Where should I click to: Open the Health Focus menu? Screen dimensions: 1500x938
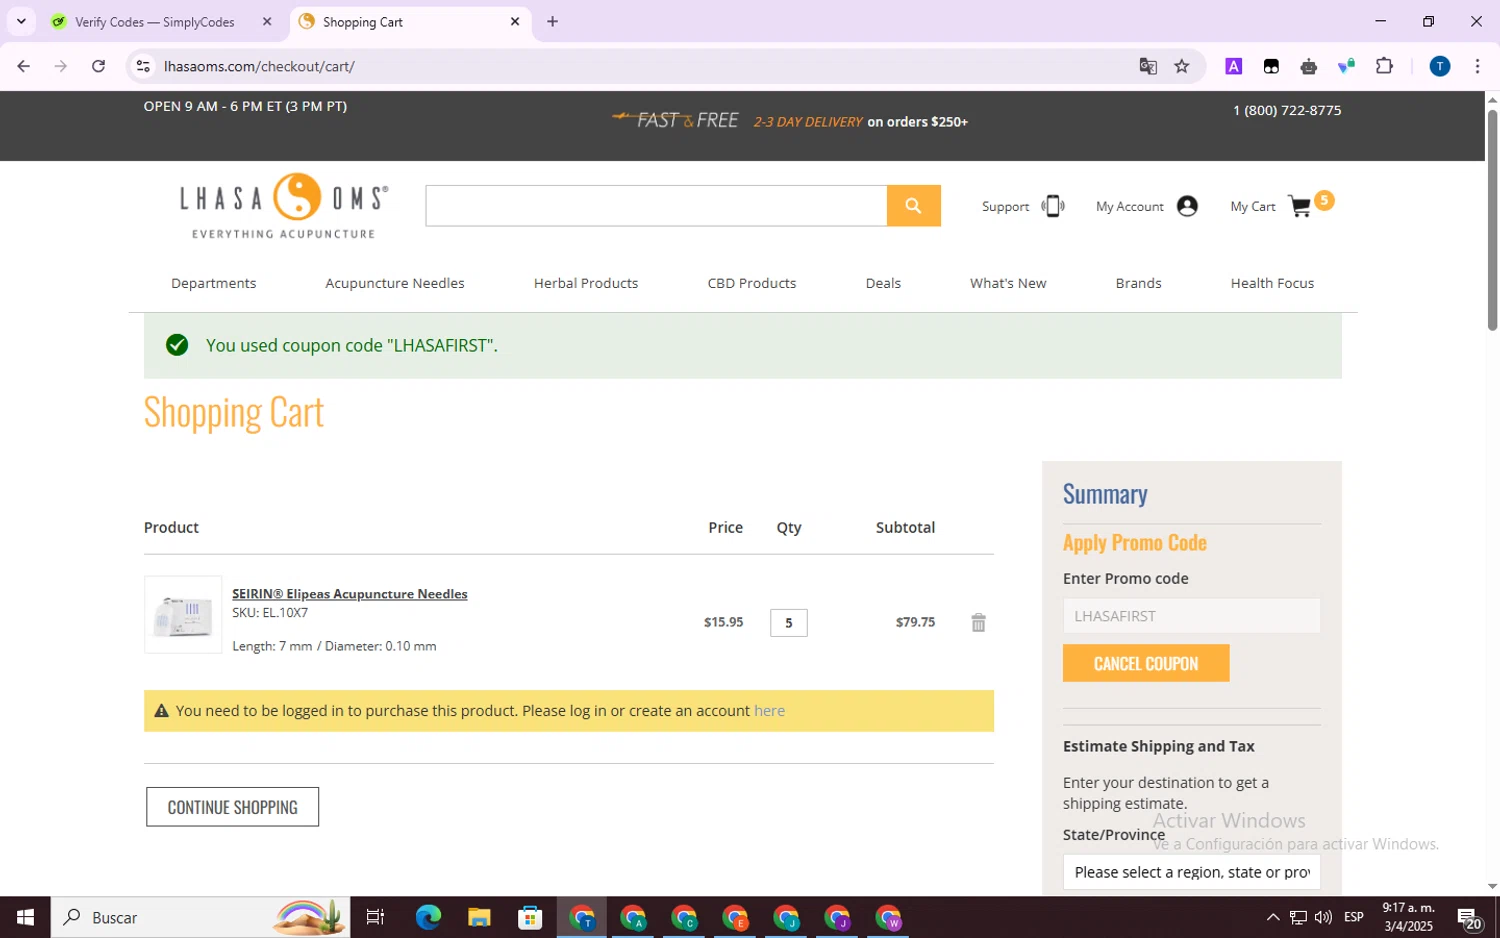[1272, 283]
